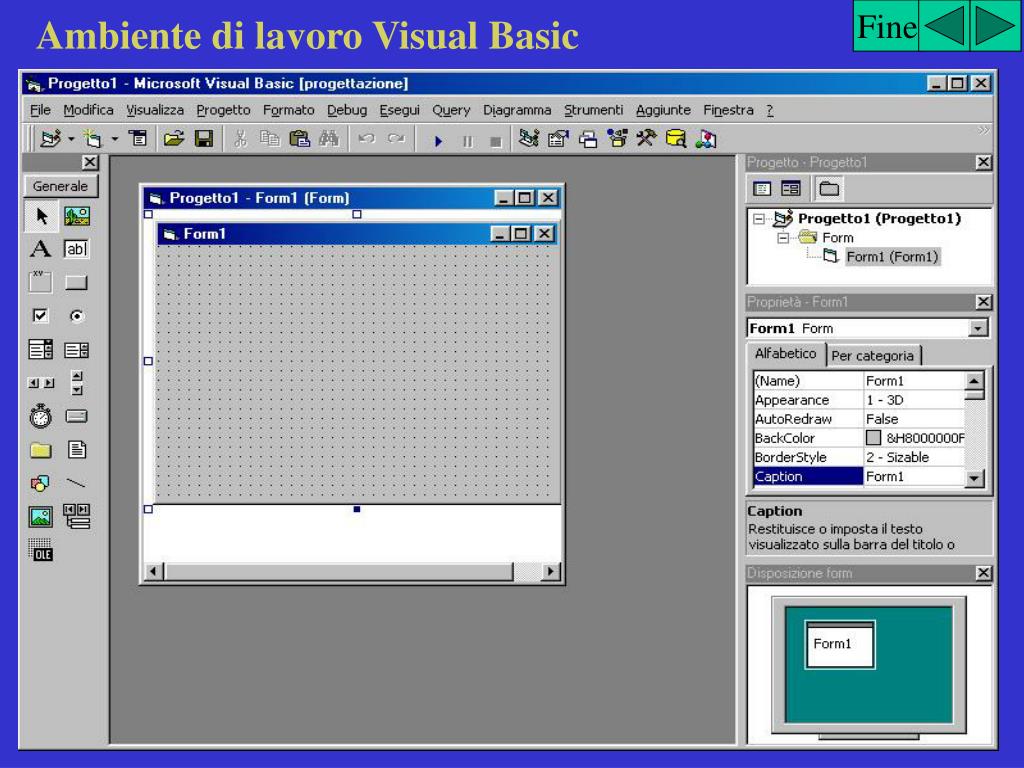This screenshot has width=1024, height=768.
Task: Open the Add Project dropdown arrow
Action: (x=71, y=139)
